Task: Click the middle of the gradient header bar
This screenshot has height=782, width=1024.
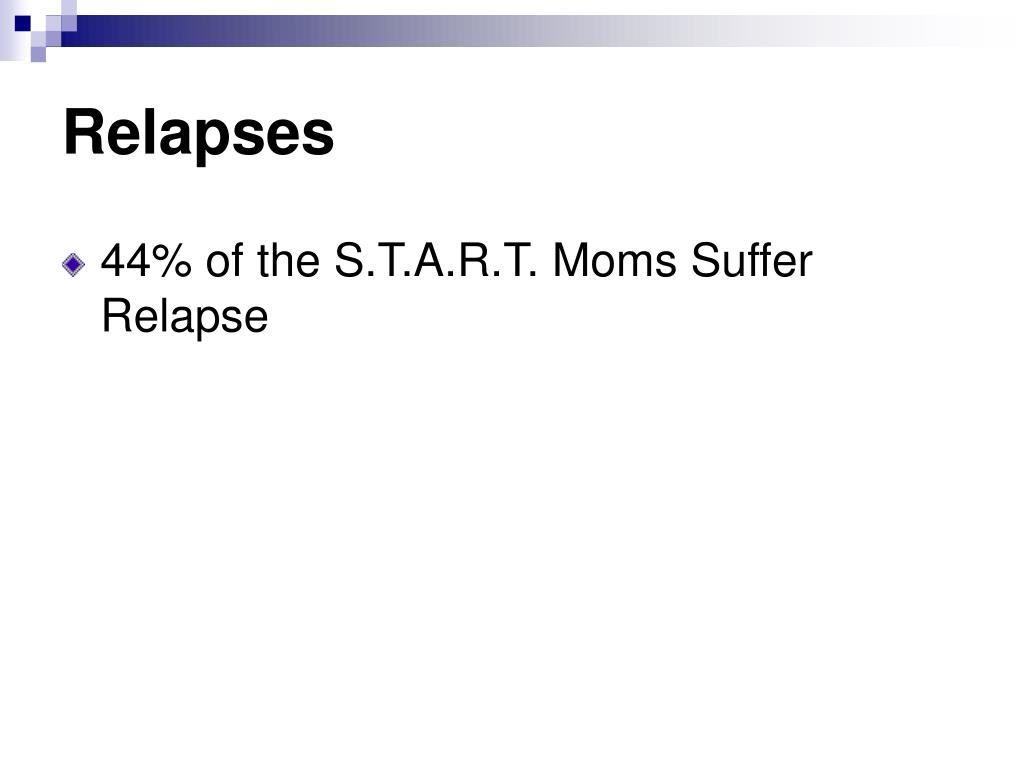Action: pyautogui.click(x=522, y=31)
